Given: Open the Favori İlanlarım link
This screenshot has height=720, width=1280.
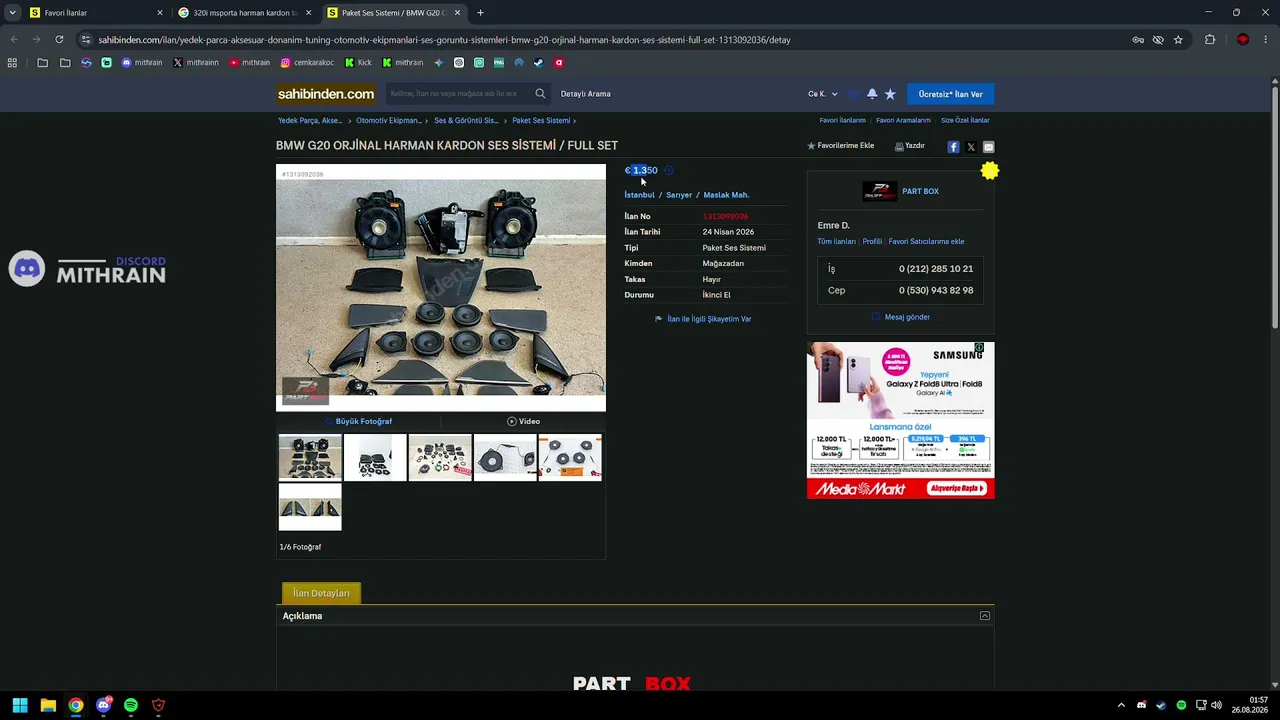Looking at the screenshot, I should (843, 121).
